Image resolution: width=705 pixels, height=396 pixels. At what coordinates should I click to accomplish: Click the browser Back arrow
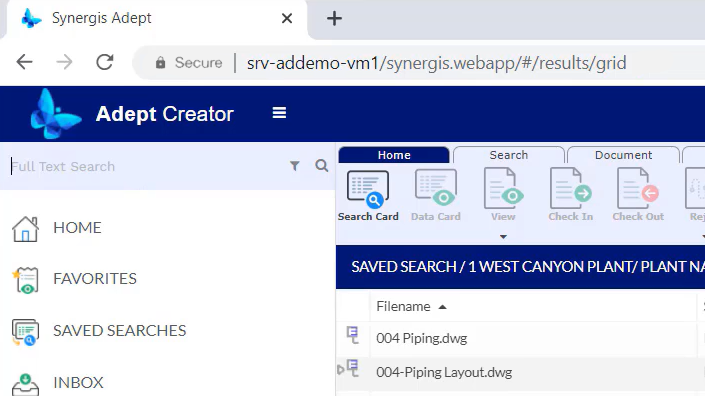pos(24,62)
